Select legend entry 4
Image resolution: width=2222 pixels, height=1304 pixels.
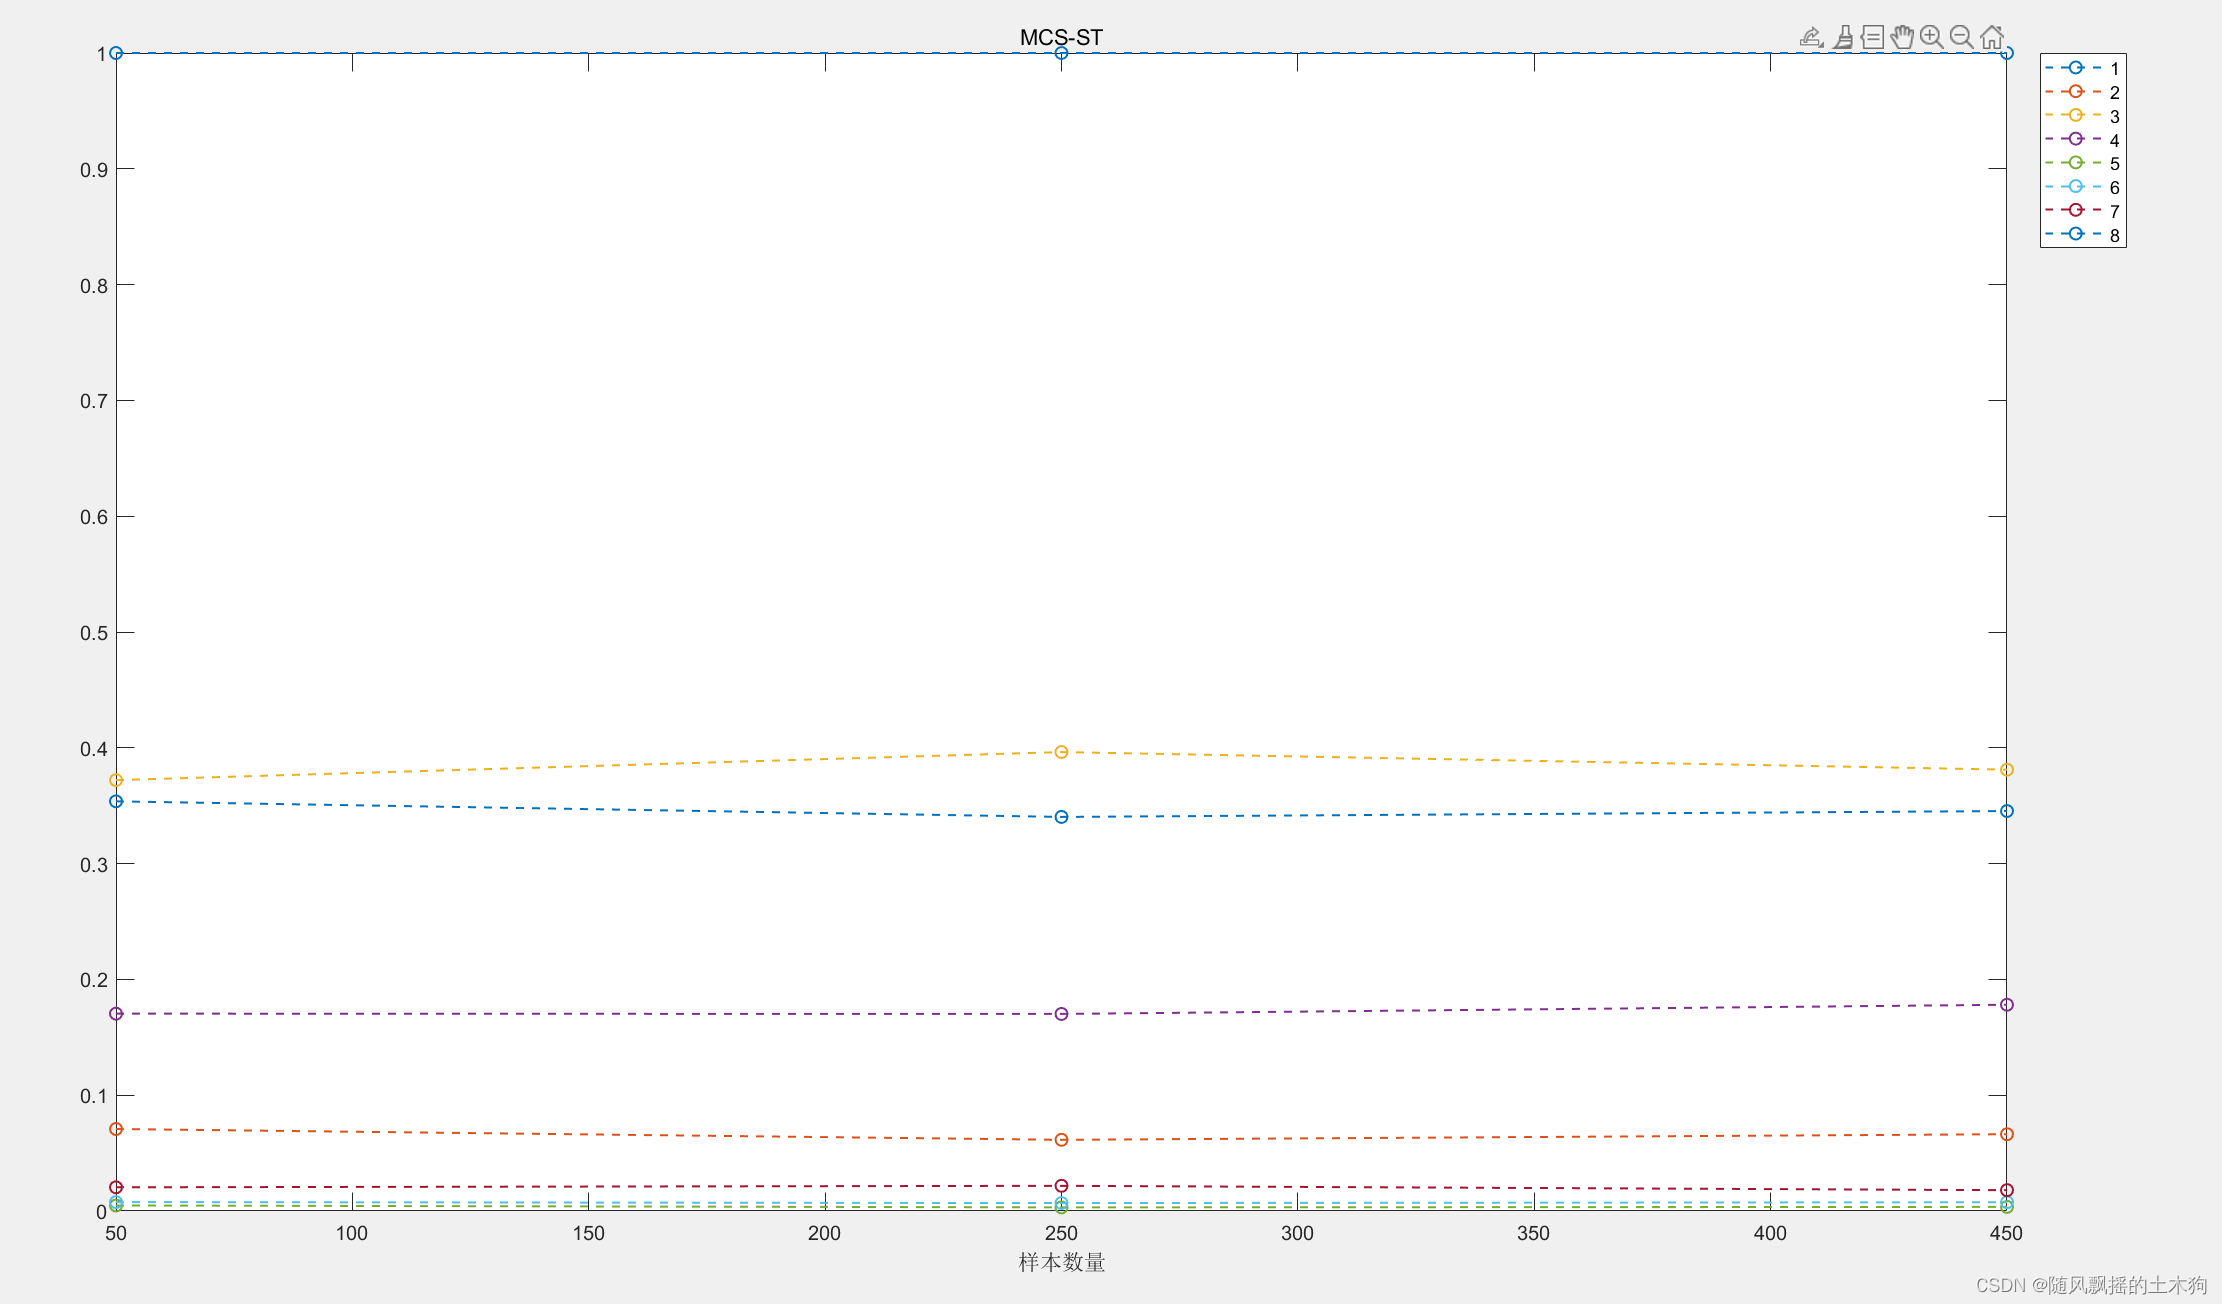pos(2083,140)
